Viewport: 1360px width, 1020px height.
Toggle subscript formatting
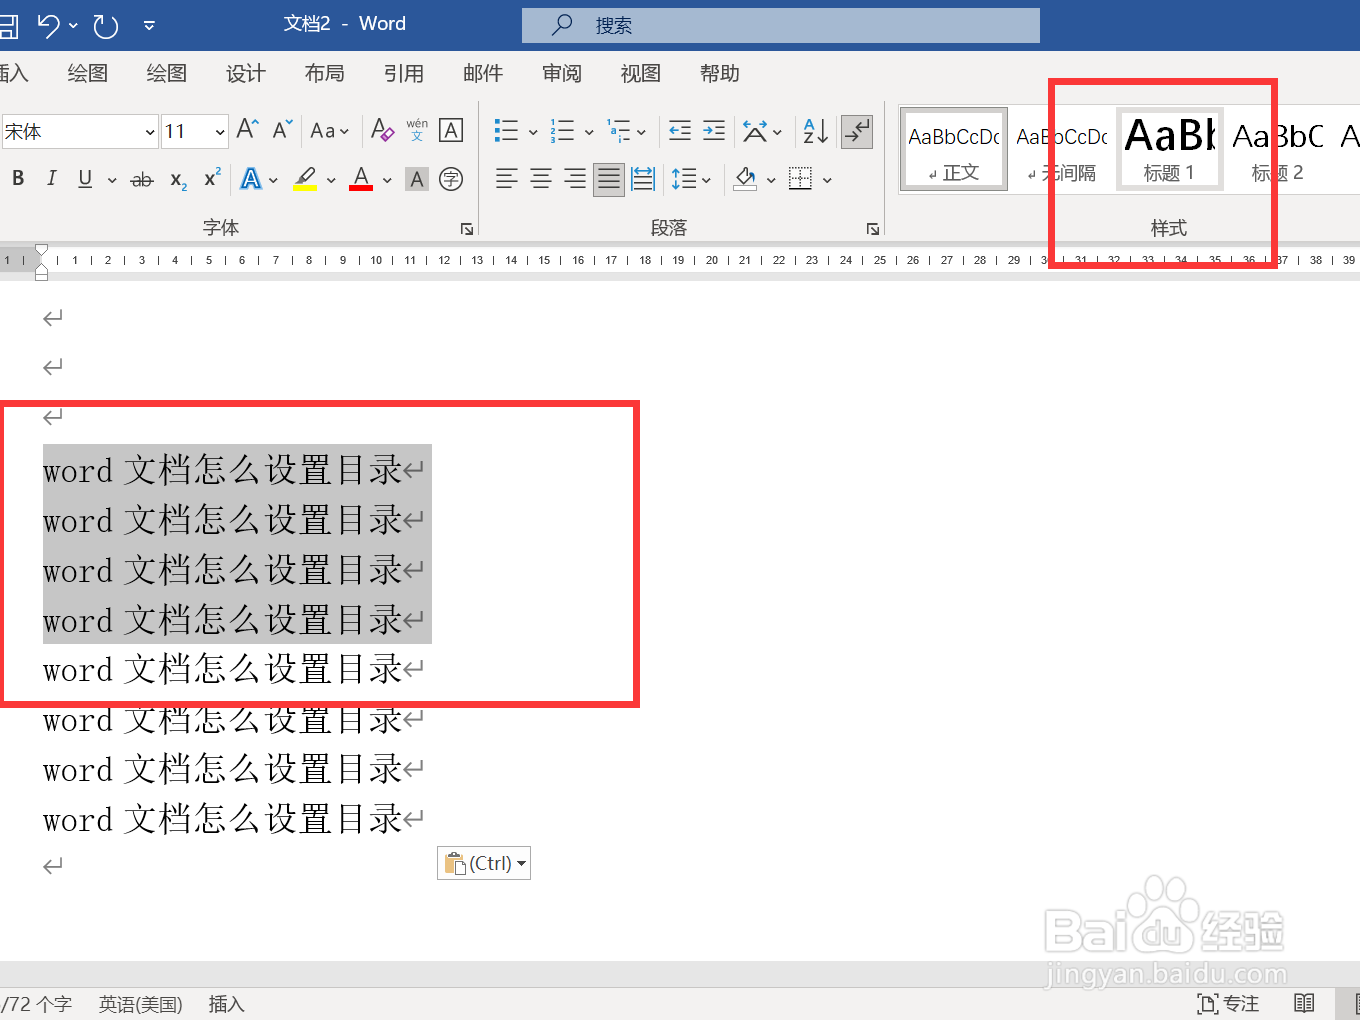[178, 180]
